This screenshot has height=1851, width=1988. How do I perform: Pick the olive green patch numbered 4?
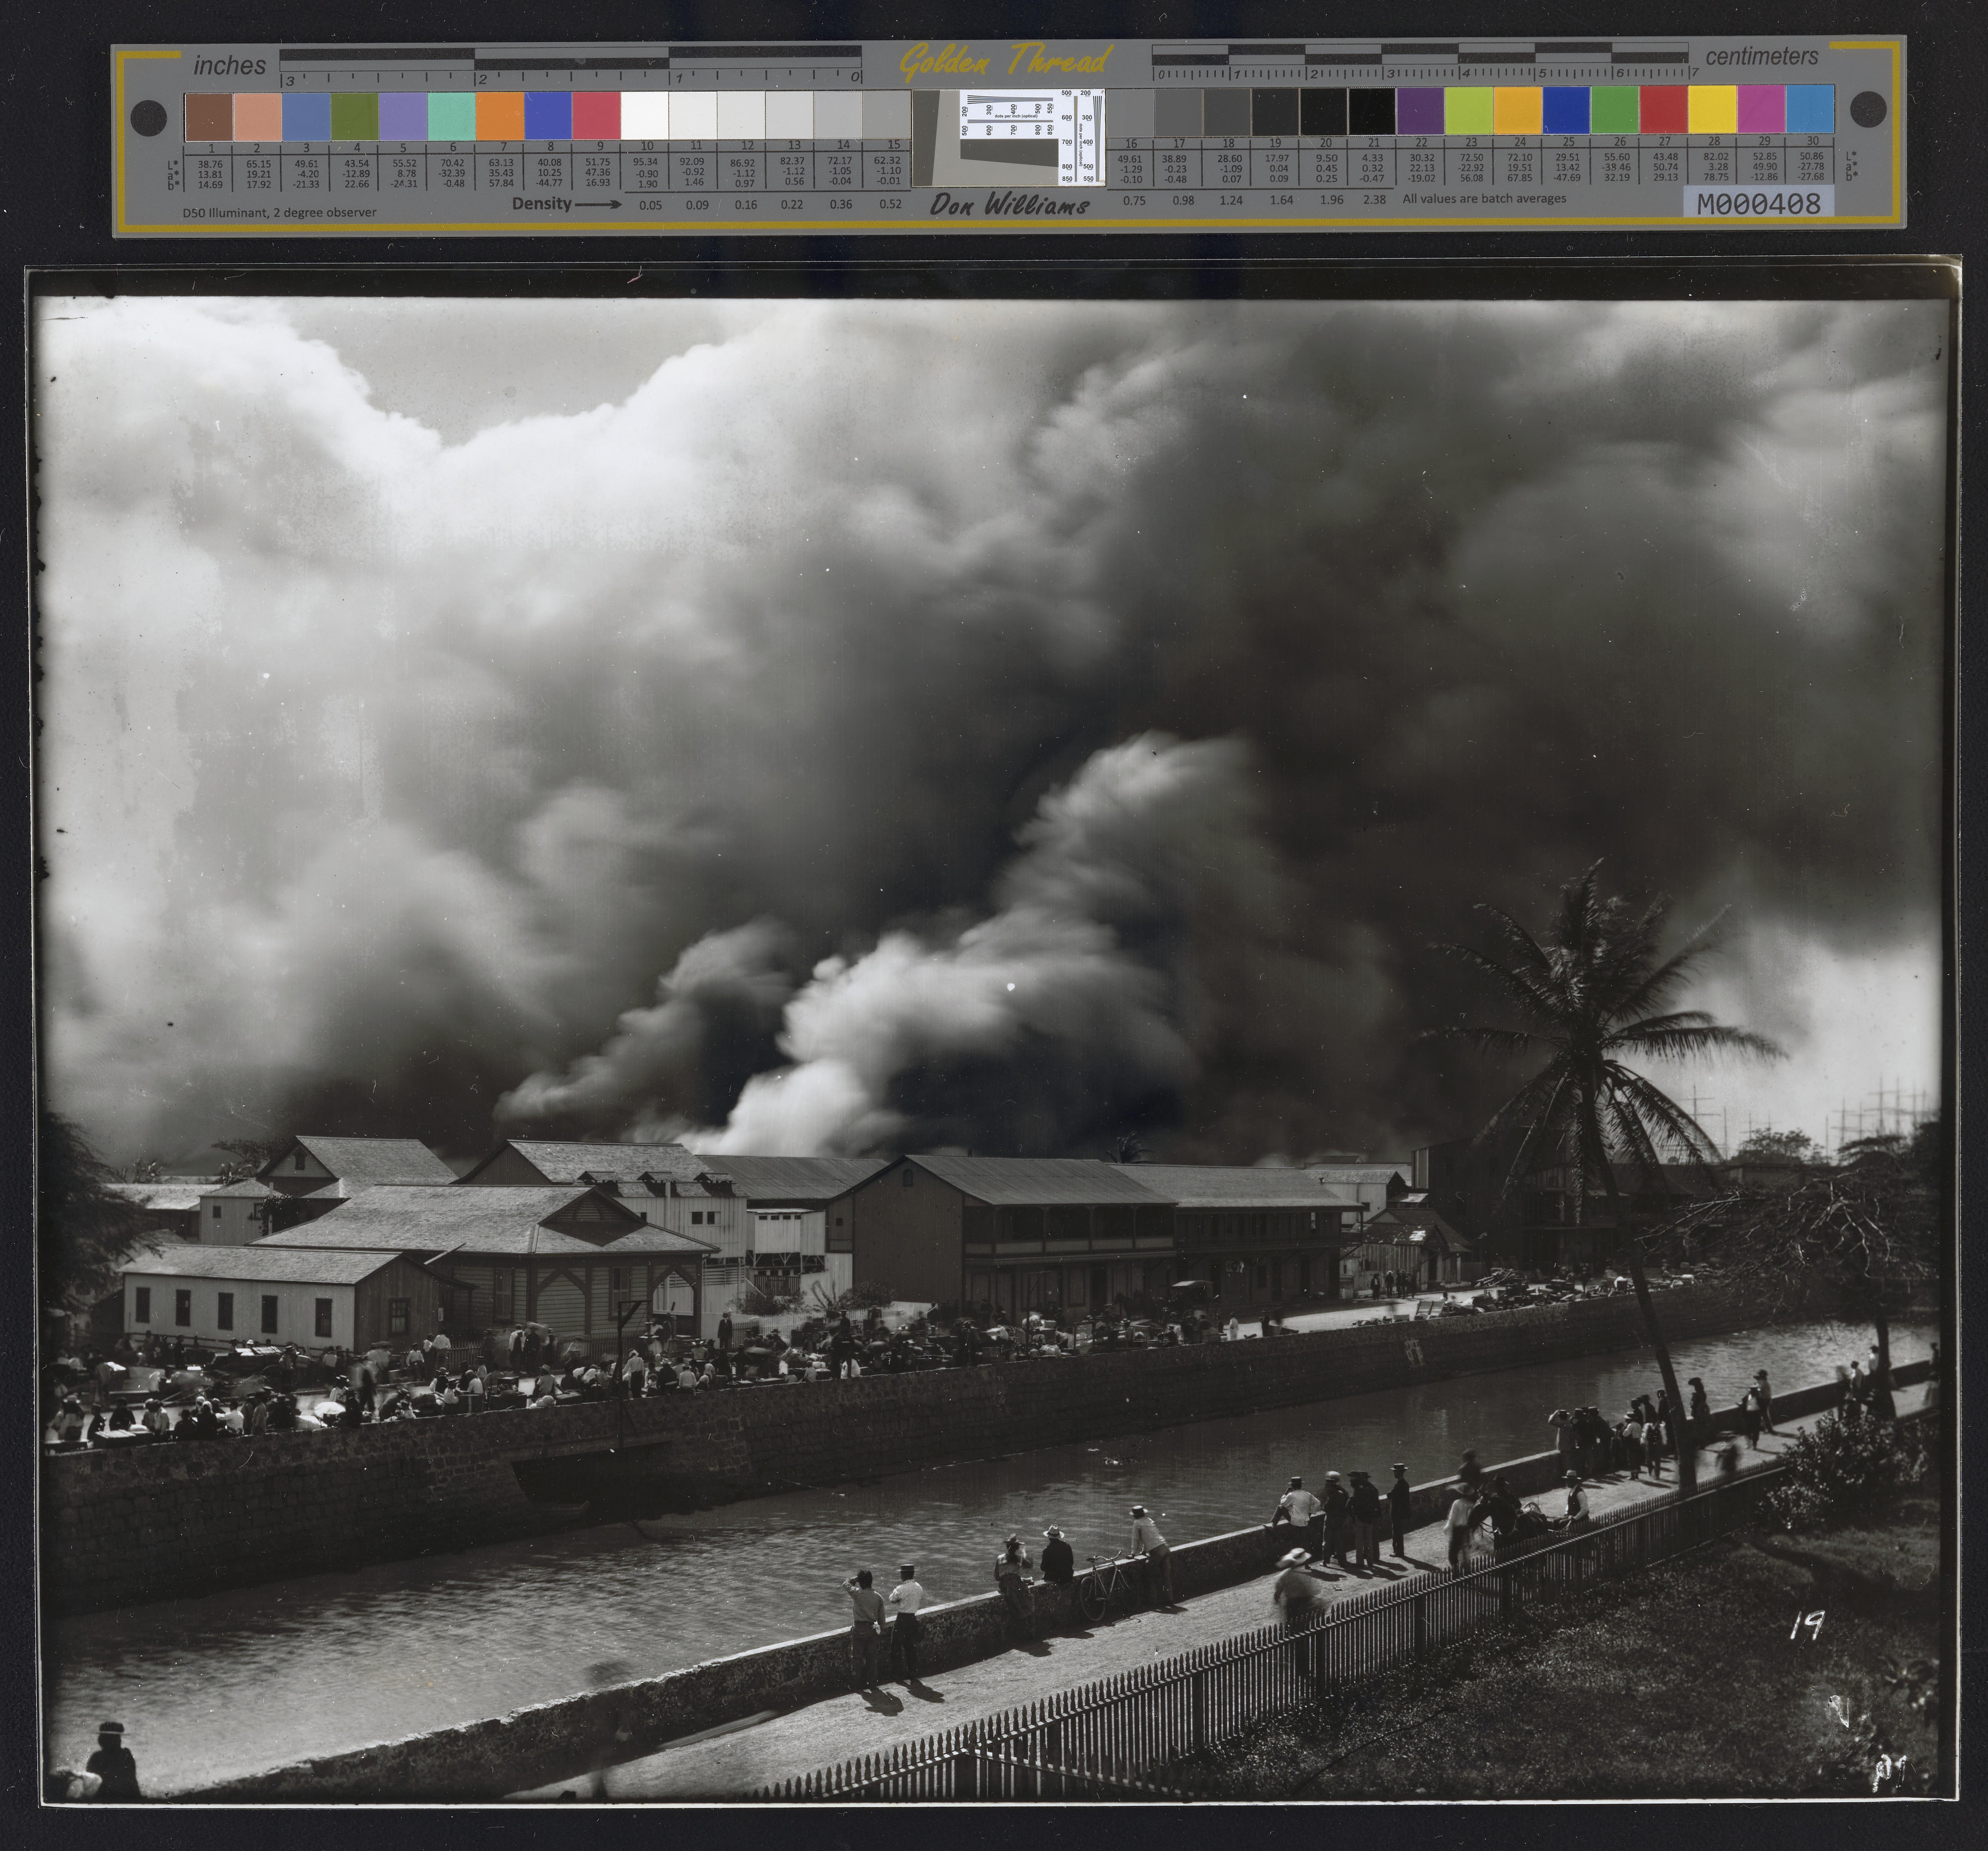(355, 116)
